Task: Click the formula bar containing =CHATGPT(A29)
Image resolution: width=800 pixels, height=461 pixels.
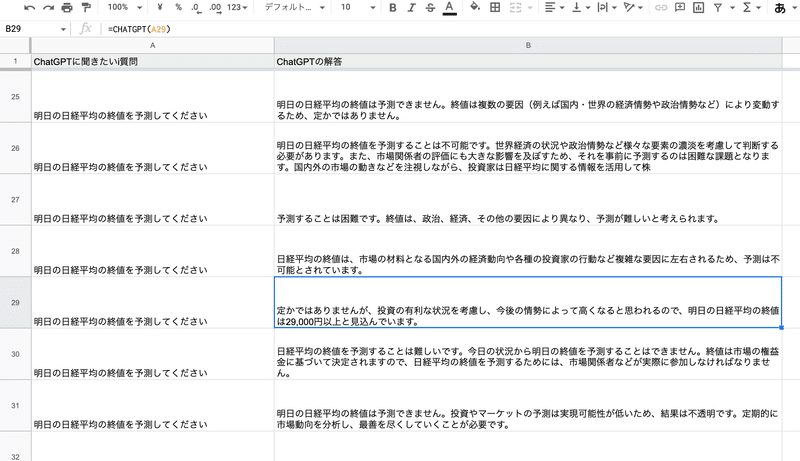Action: [x=449, y=29]
